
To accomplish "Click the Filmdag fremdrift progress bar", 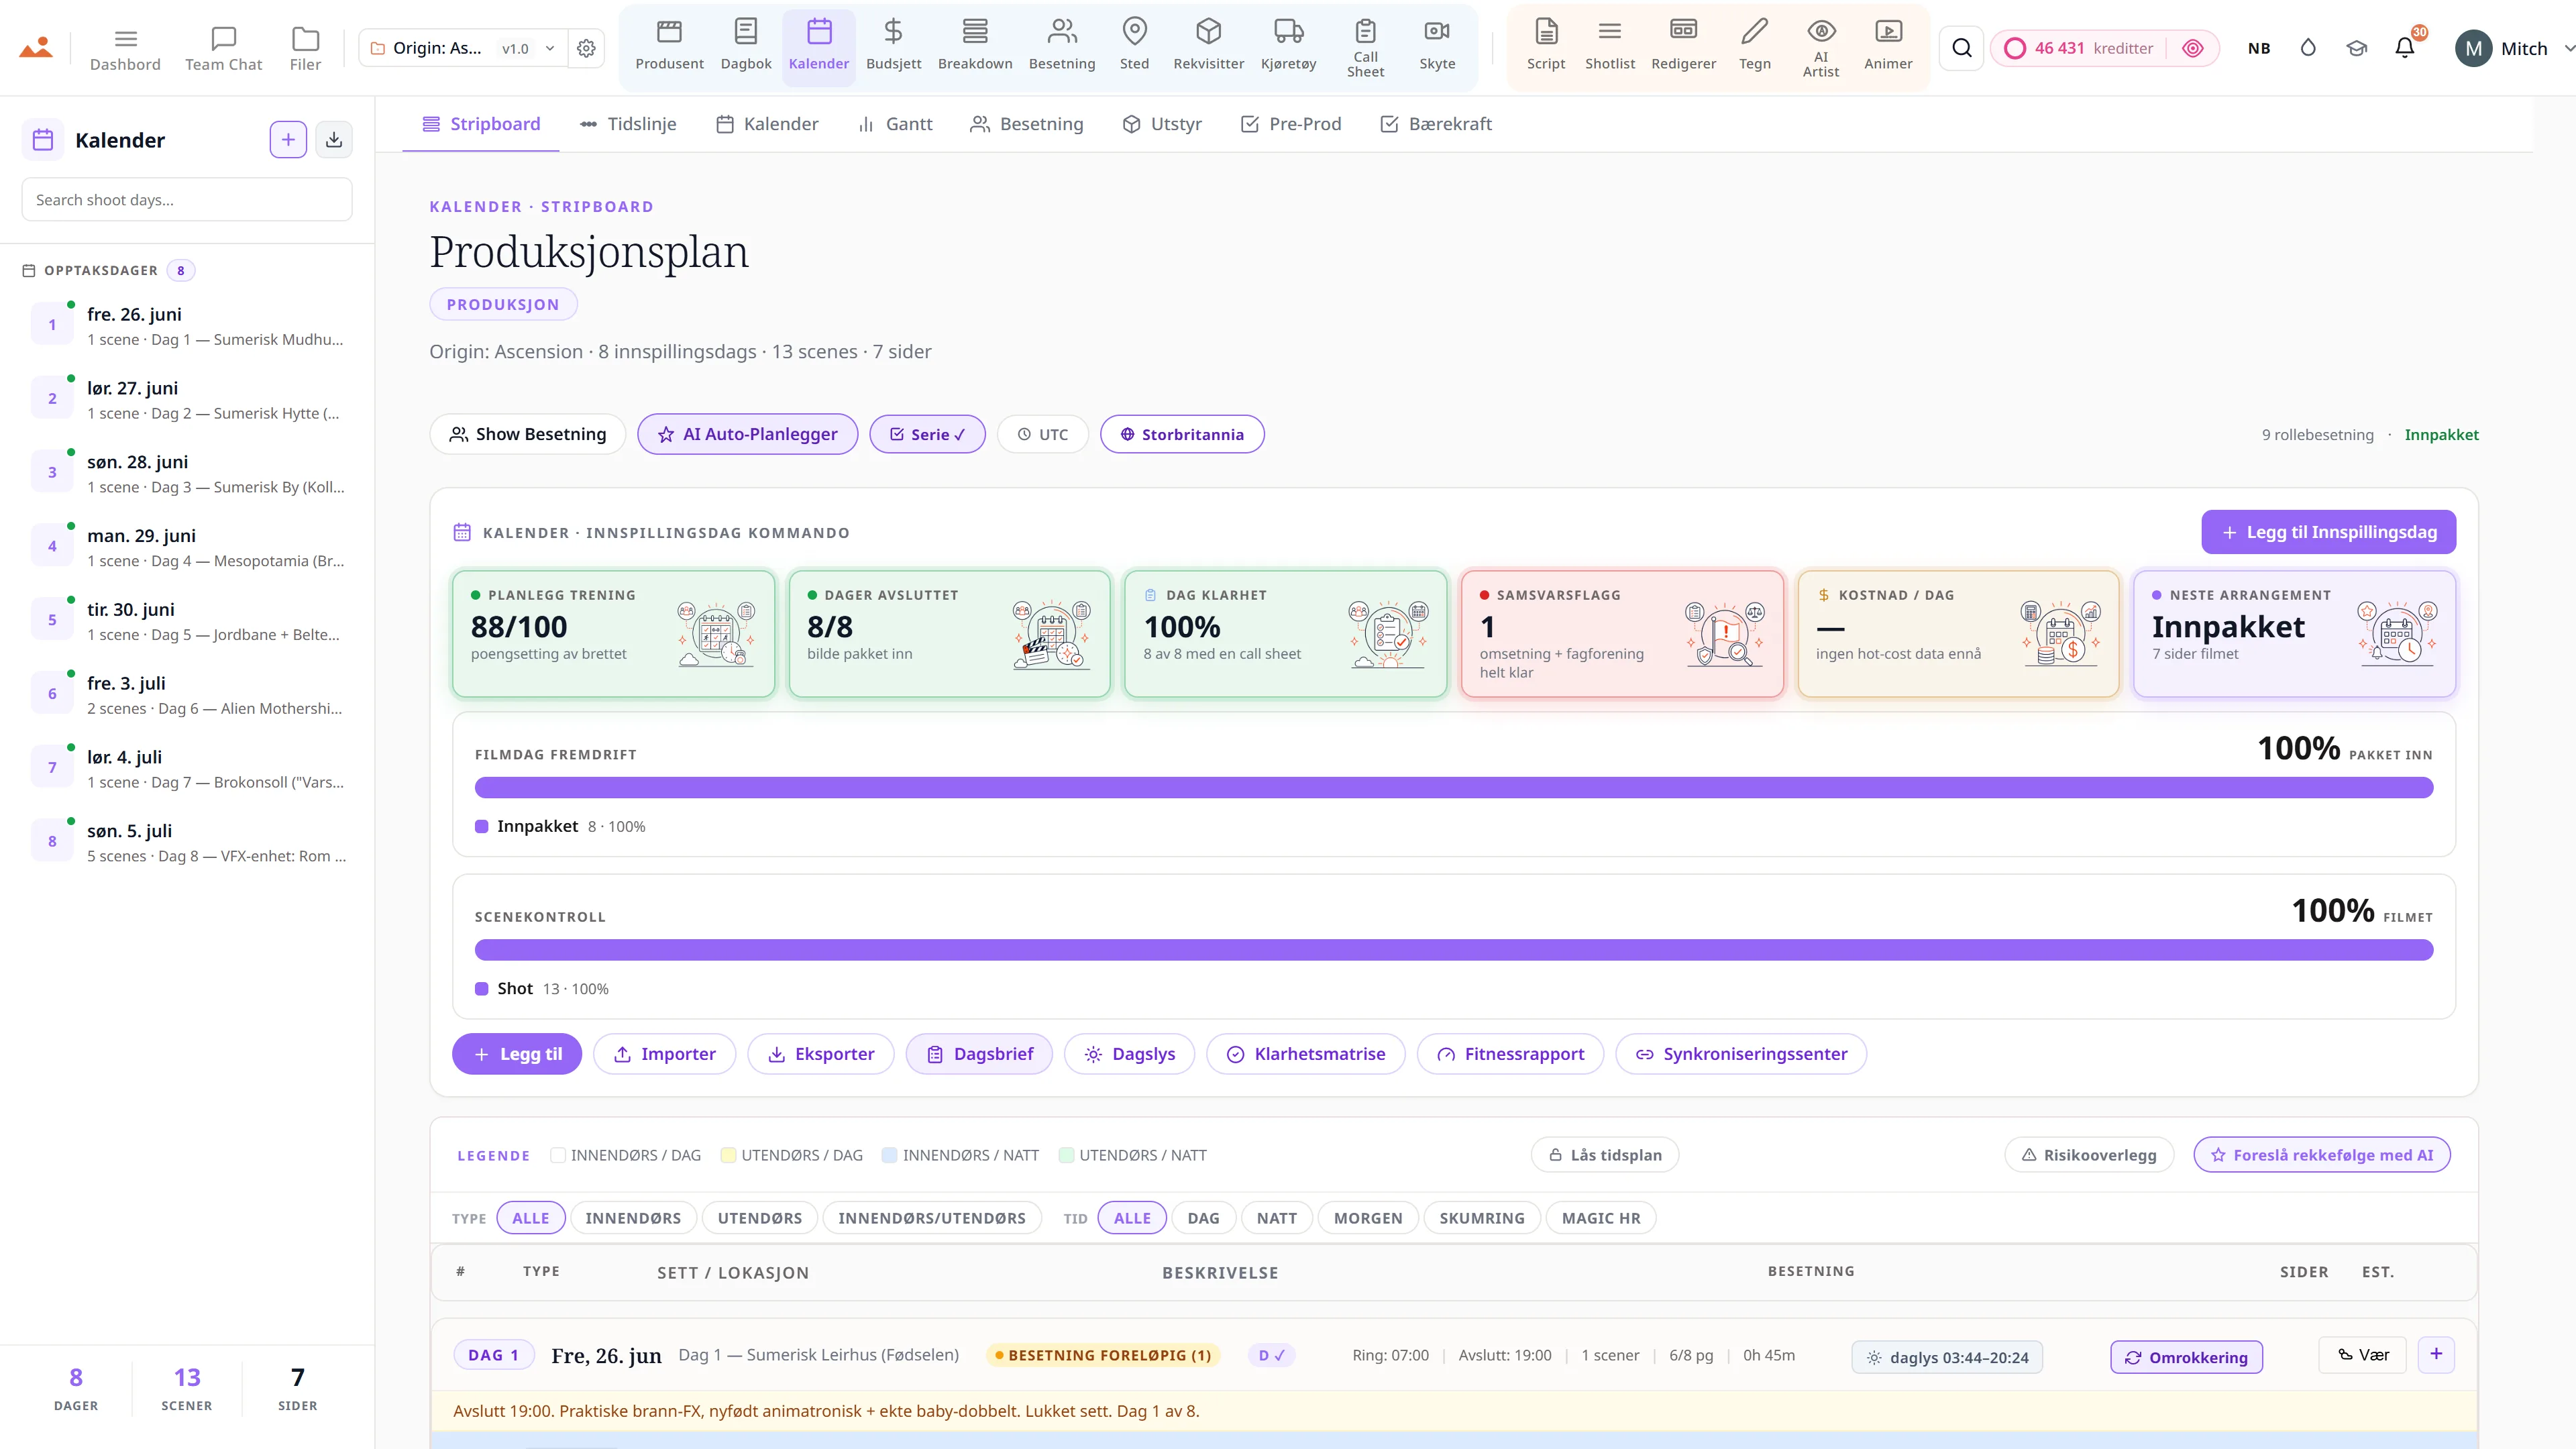I will [x=1454, y=788].
